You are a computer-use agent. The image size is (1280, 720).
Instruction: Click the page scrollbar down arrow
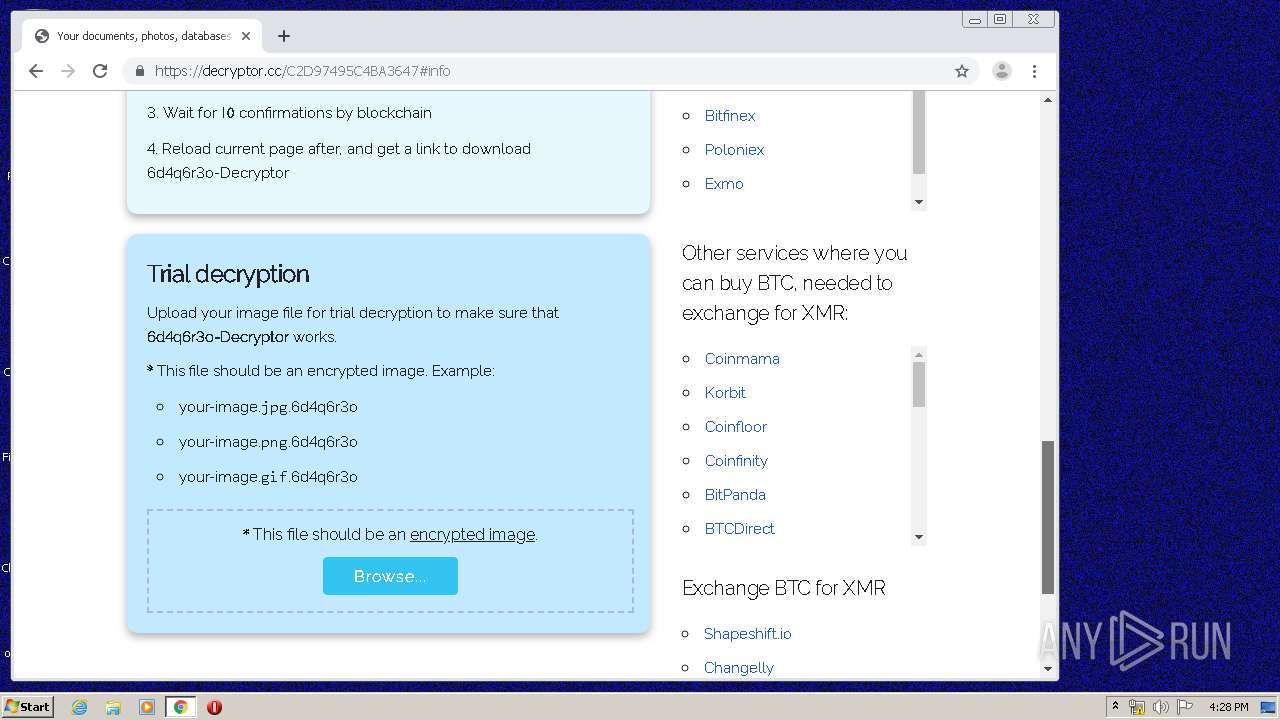coord(1048,669)
